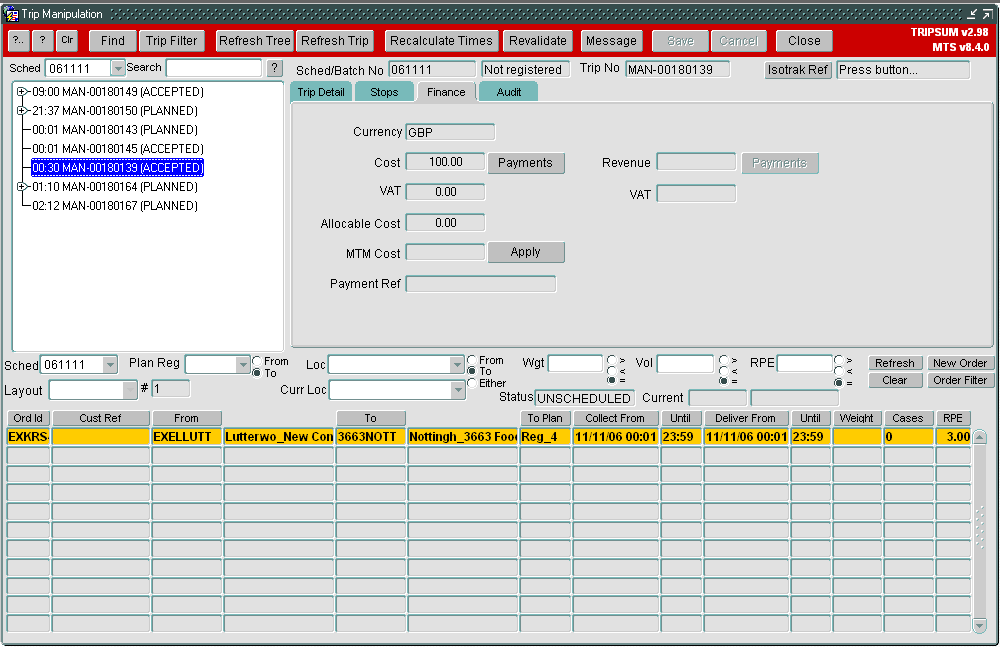Viewport: 1001px width, 648px height.
Task: Click Refresh Trip
Action: (335, 41)
